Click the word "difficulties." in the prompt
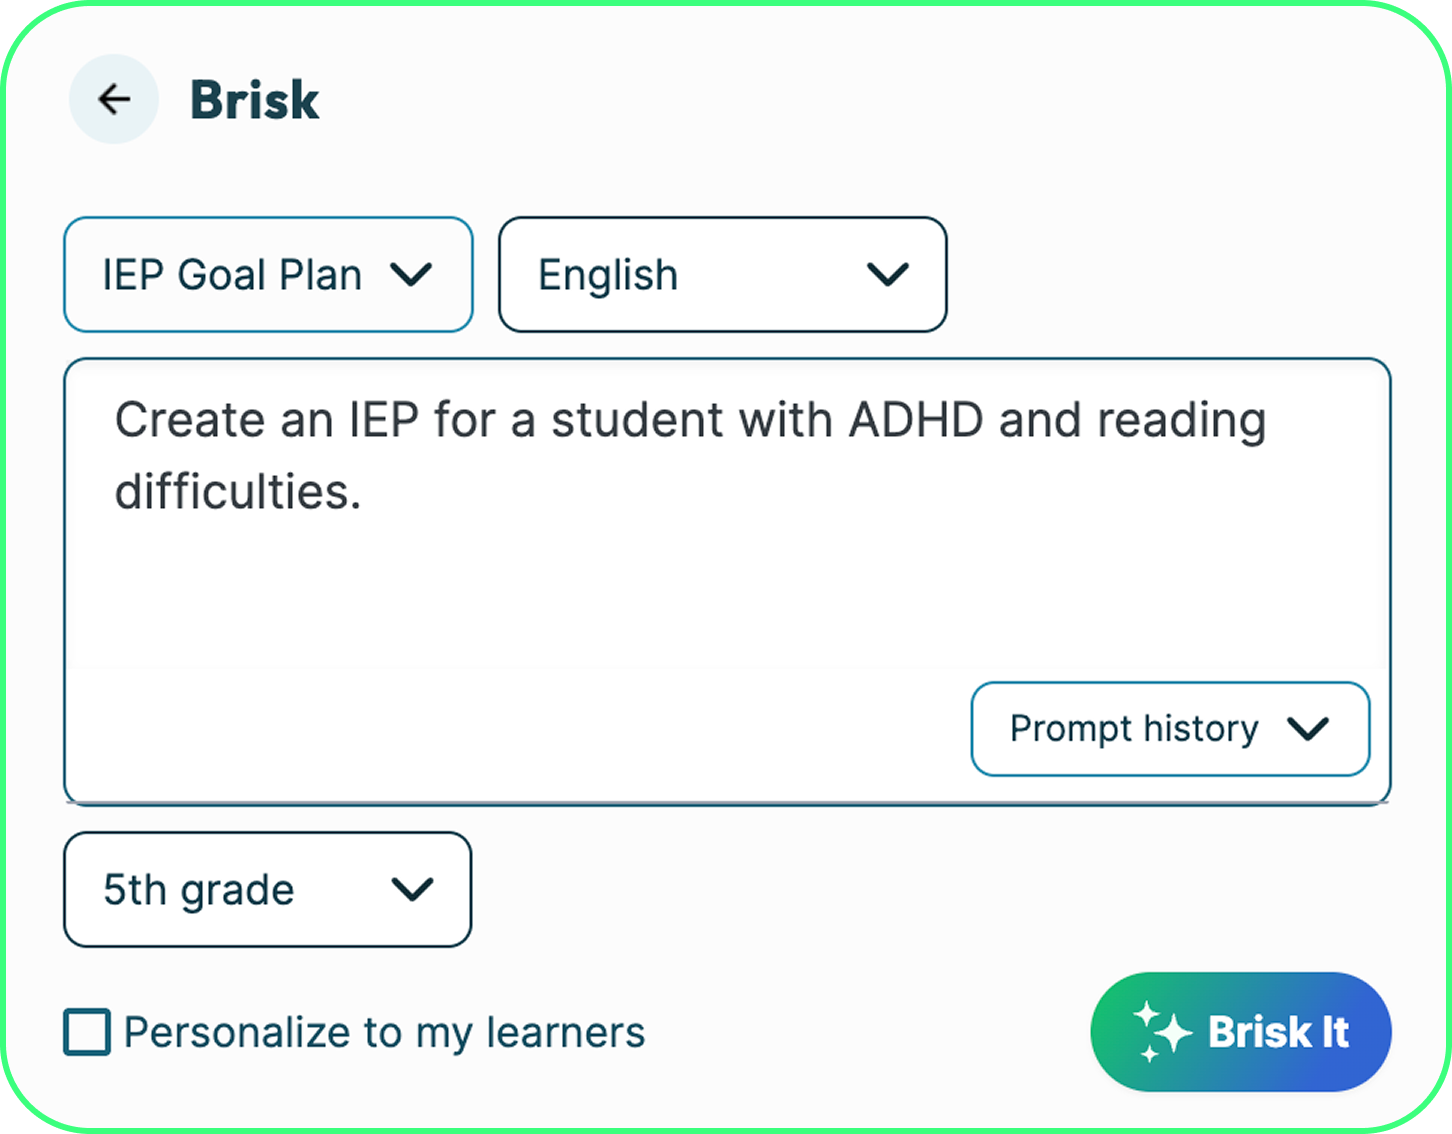The image size is (1452, 1134). (x=238, y=492)
